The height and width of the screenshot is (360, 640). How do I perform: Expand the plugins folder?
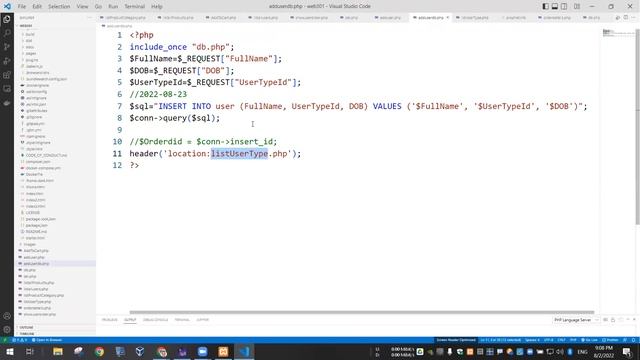(x=32, y=60)
